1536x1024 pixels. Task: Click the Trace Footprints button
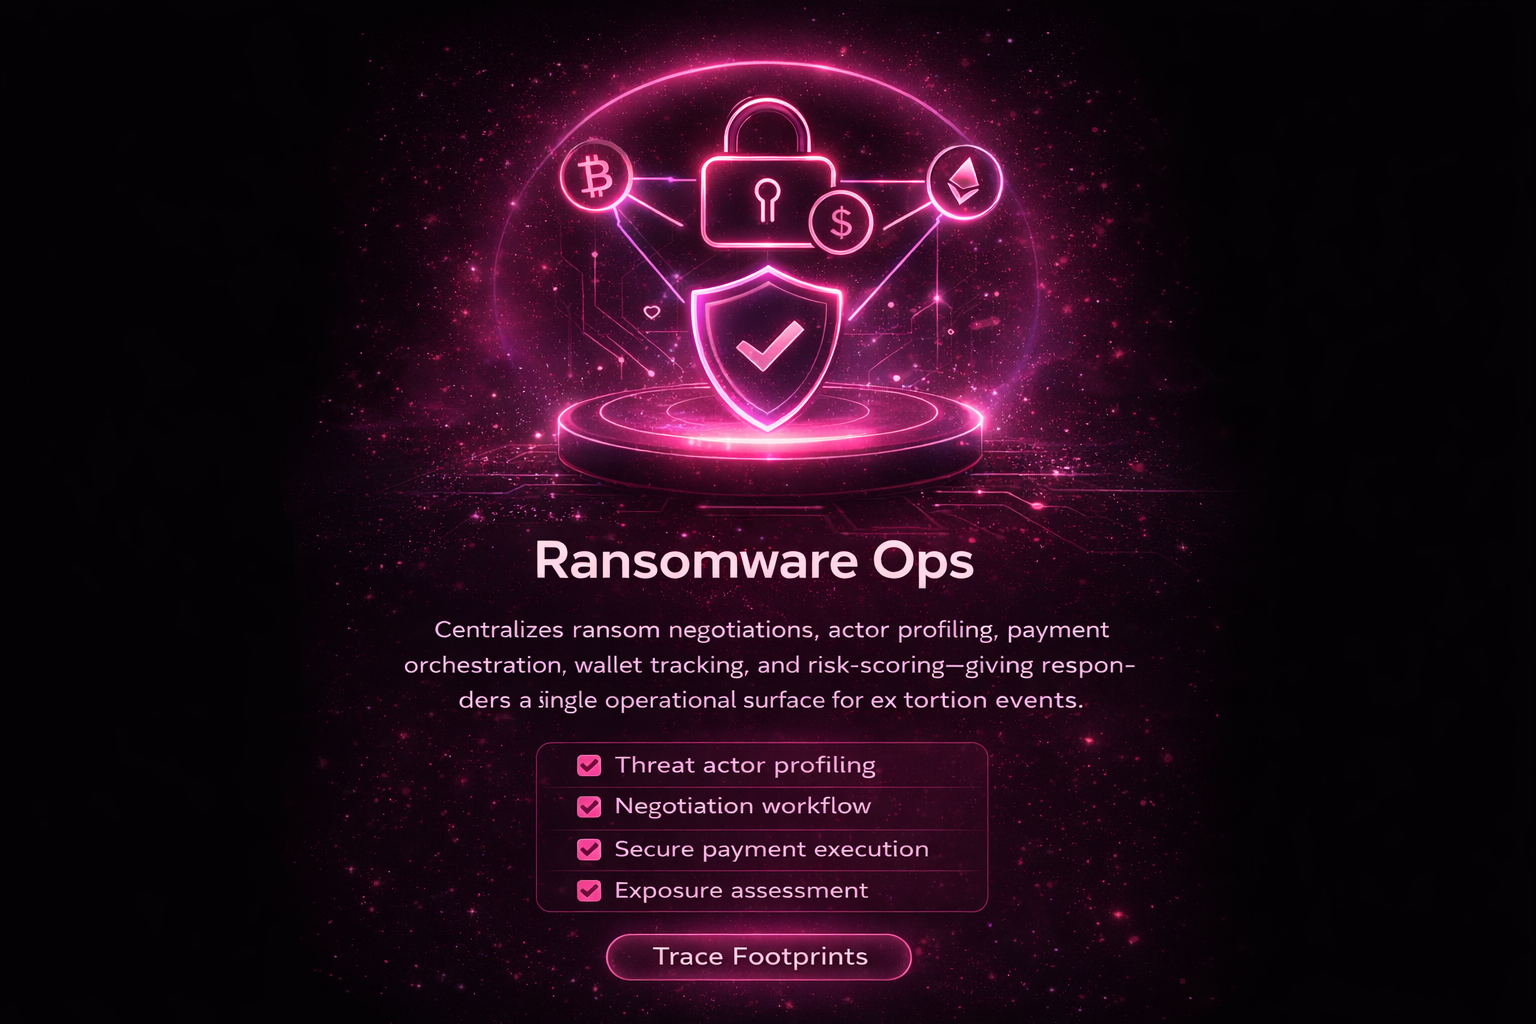coord(759,957)
